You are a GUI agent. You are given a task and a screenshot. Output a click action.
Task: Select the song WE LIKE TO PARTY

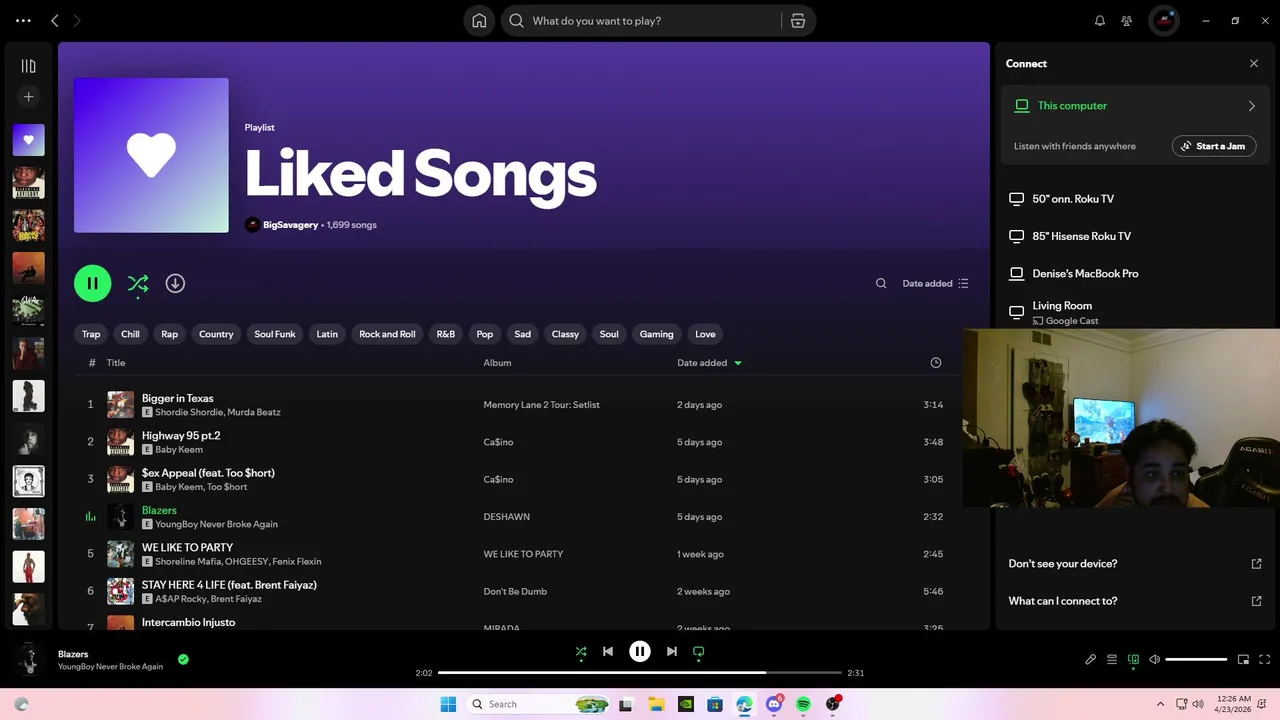point(187,547)
